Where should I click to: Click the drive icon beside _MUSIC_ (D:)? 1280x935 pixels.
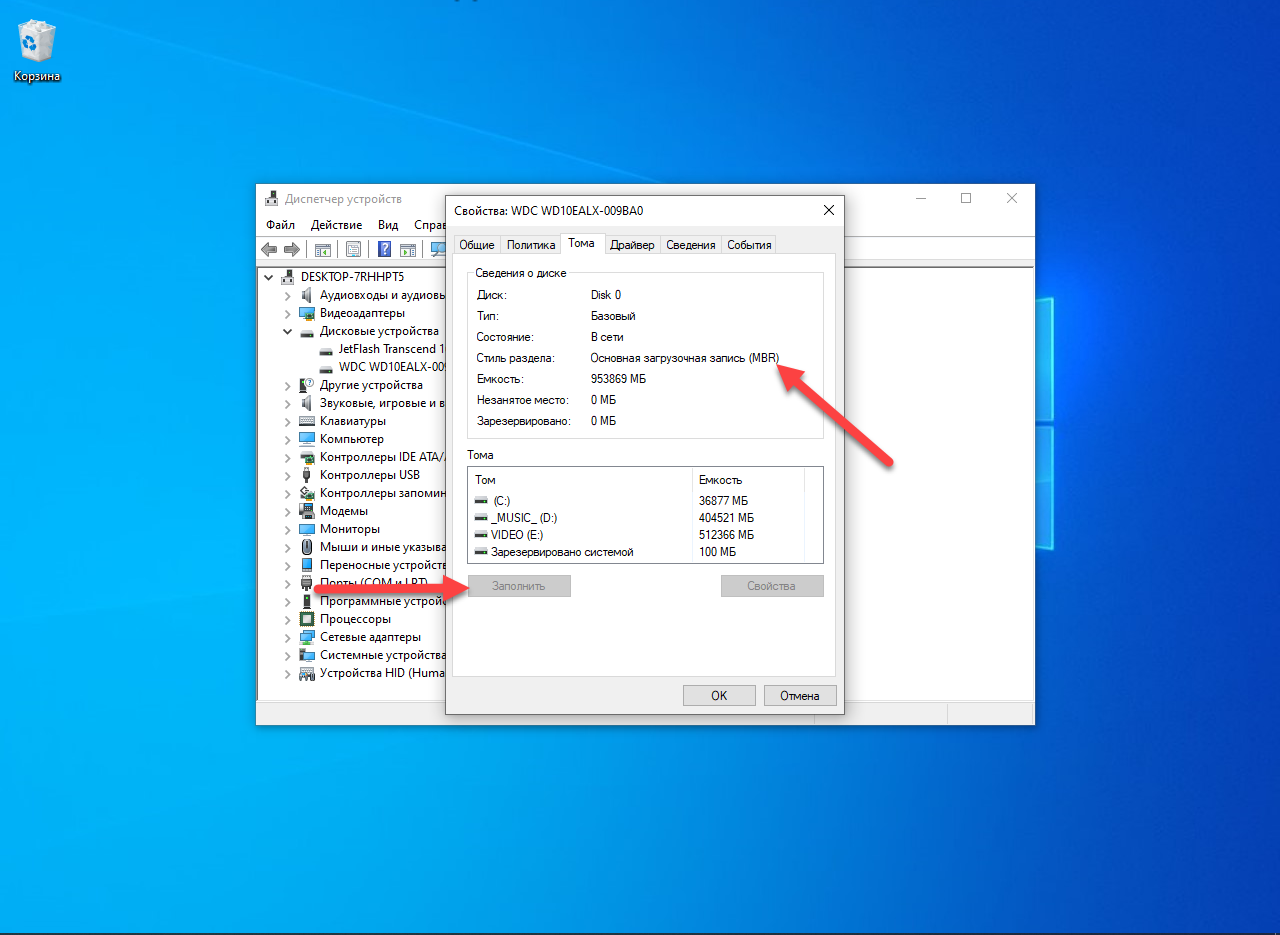(x=481, y=517)
